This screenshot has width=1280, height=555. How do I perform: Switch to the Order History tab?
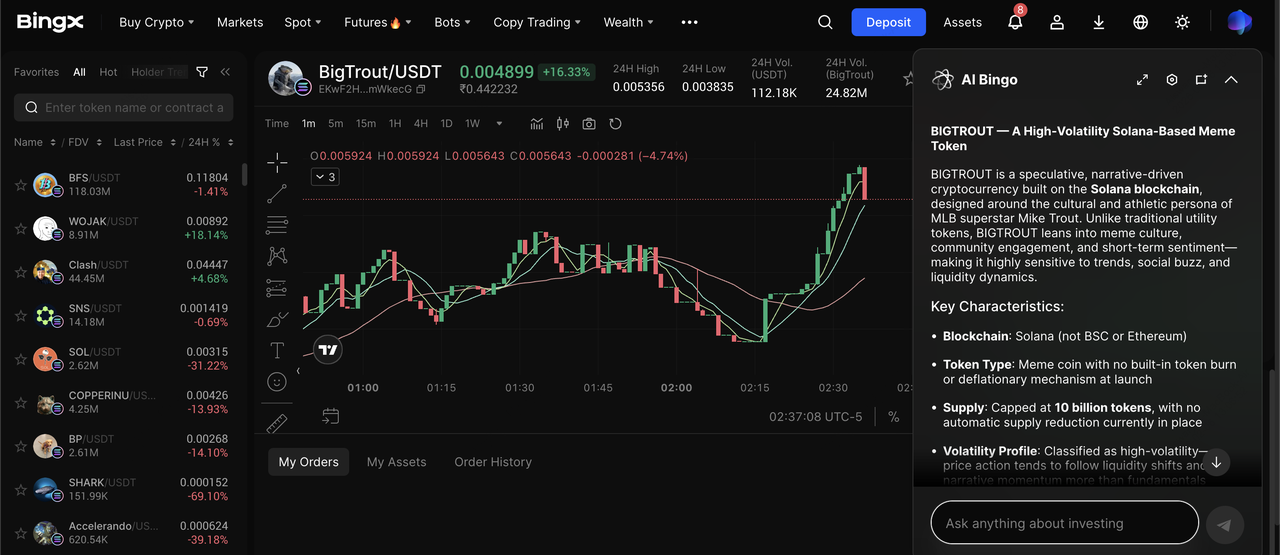click(492, 462)
